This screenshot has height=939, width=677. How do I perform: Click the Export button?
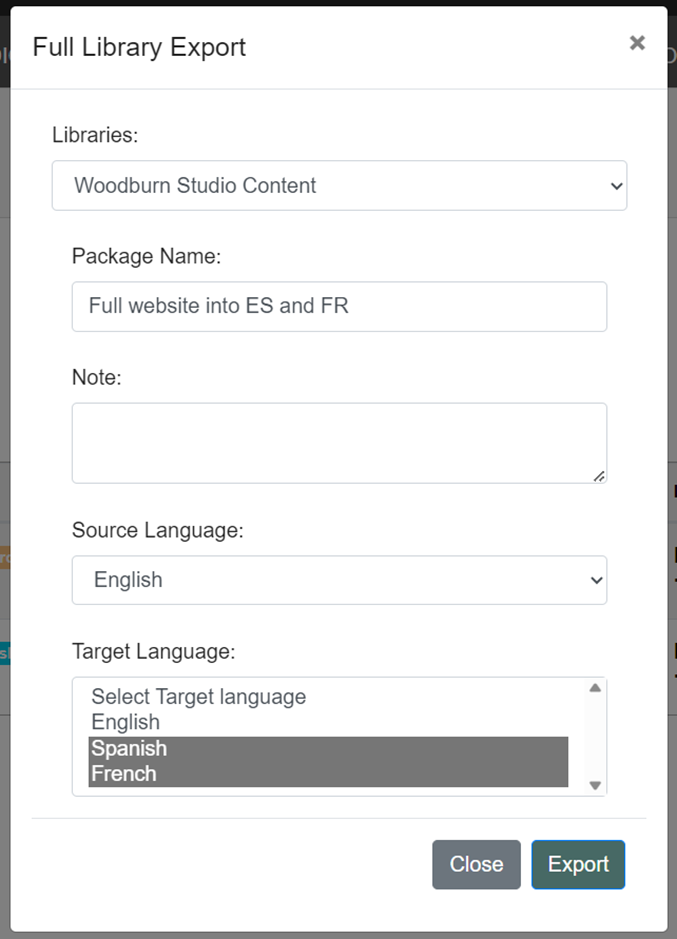(578, 864)
